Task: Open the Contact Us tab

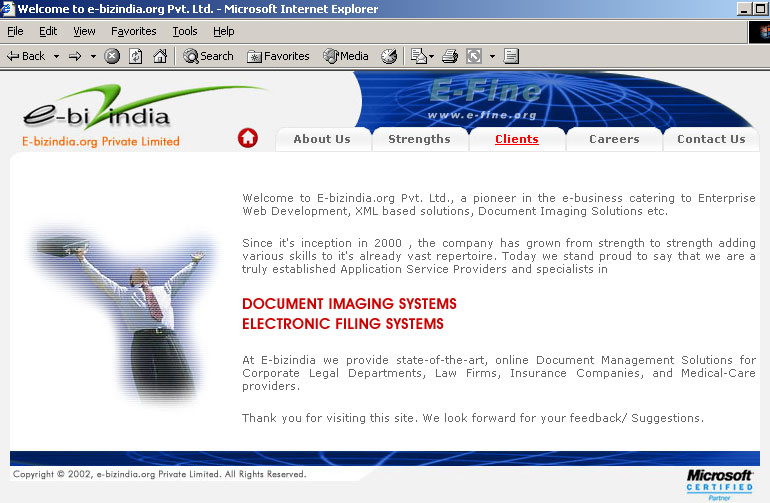Action: pos(711,139)
